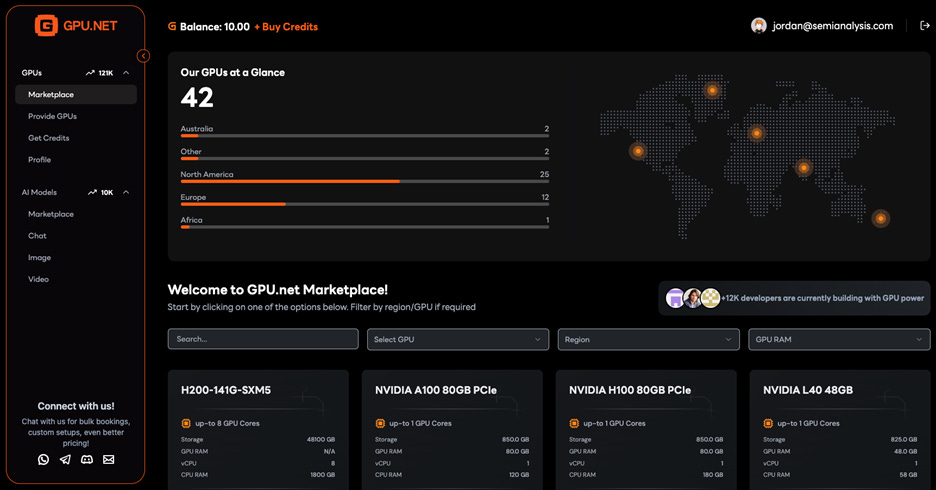
Task: Open Provide GPUs page
Action: coord(53,116)
